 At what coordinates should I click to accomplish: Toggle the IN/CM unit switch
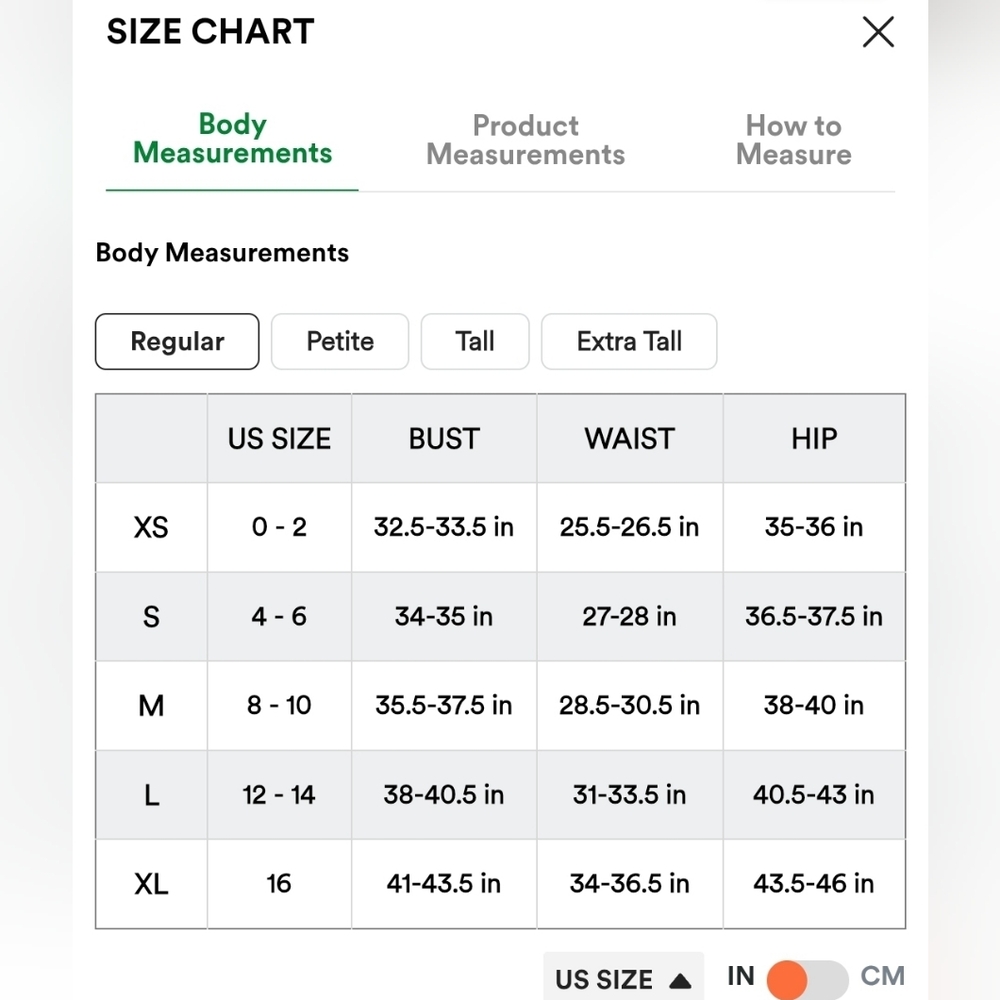tap(807, 979)
